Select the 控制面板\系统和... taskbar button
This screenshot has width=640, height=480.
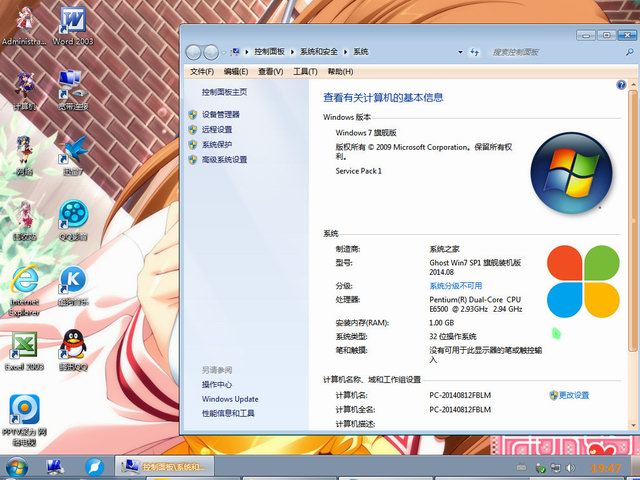(164, 467)
